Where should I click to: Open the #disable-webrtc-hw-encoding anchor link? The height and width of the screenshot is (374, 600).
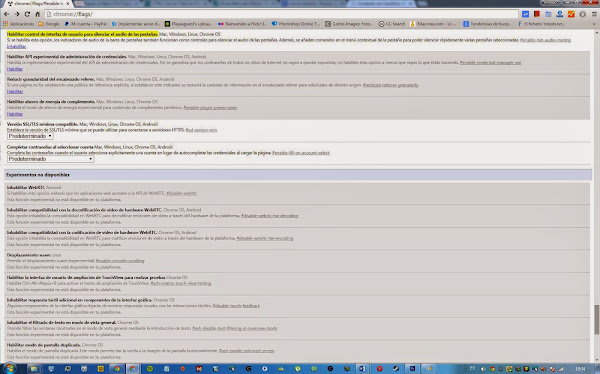click(265, 238)
